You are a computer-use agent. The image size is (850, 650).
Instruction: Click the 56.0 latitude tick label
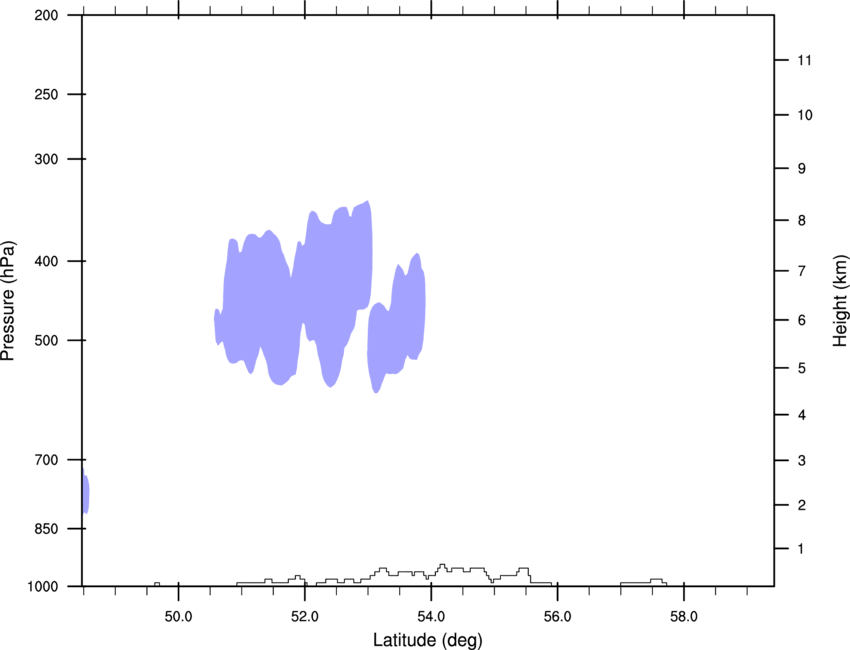coord(557,617)
